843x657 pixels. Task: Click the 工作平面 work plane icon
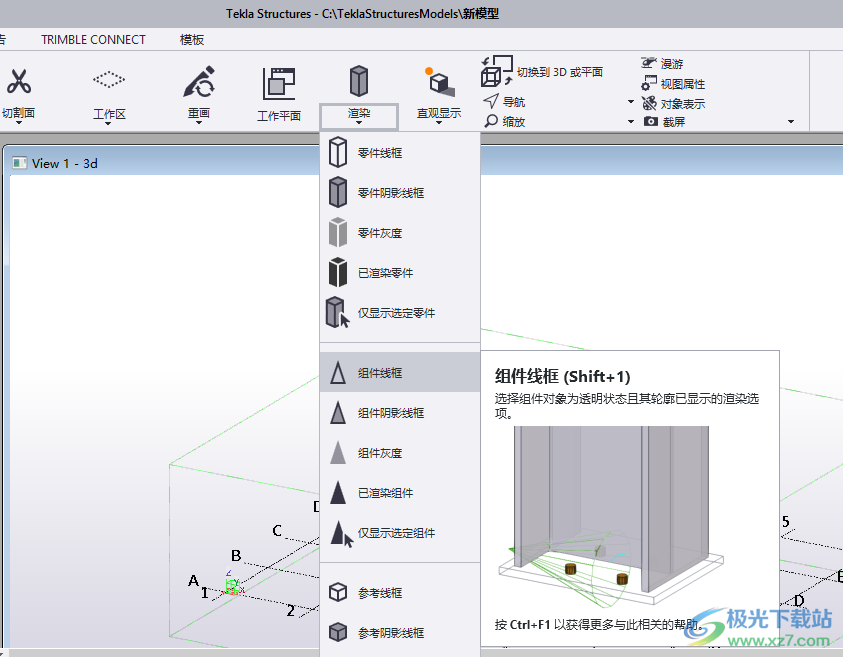pyautogui.click(x=279, y=83)
